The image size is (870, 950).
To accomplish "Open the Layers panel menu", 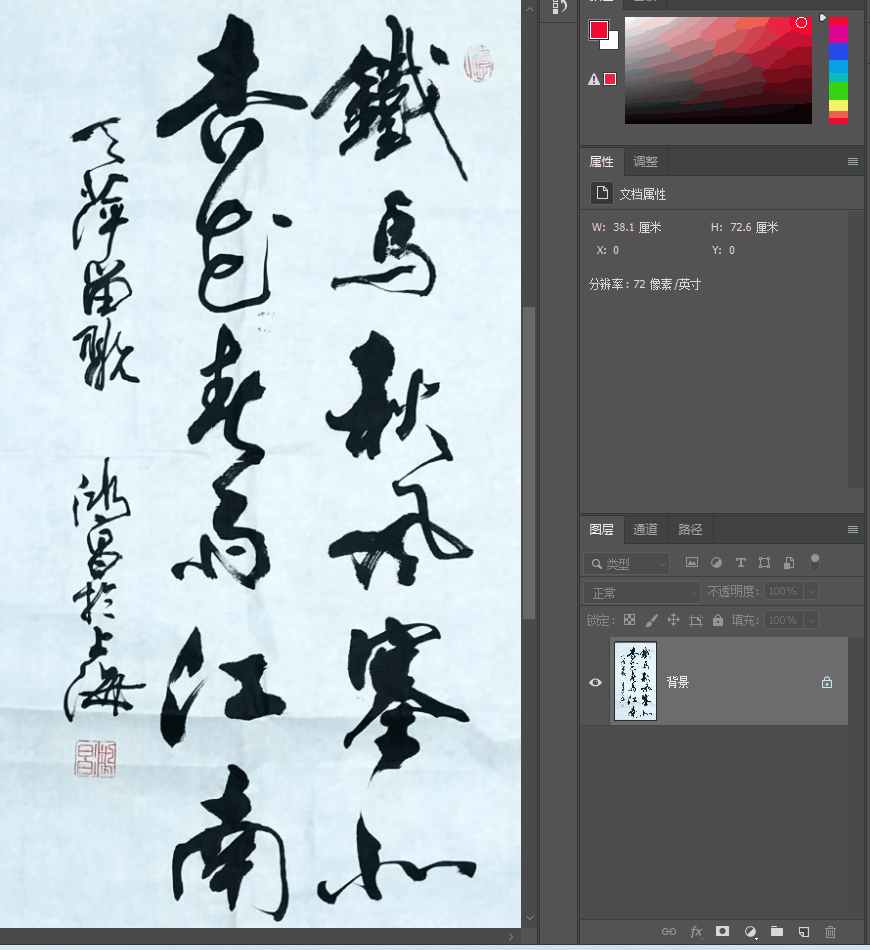I will [853, 529].
